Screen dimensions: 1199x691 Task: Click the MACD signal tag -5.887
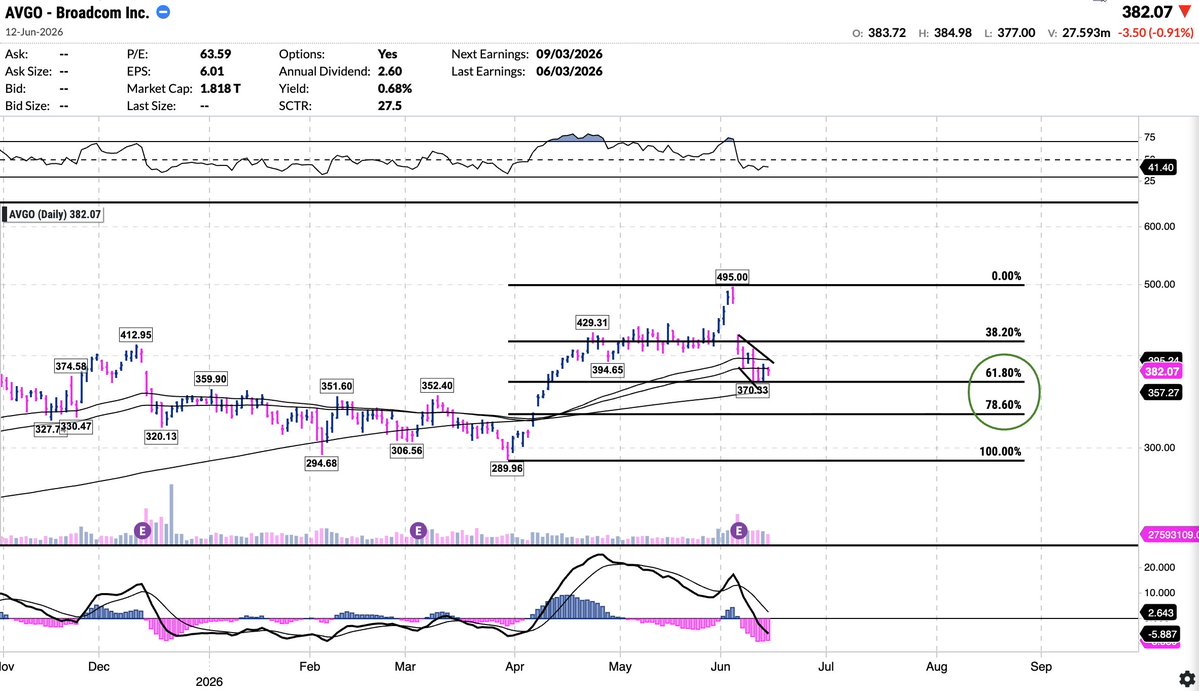(x=1161, y=634)
